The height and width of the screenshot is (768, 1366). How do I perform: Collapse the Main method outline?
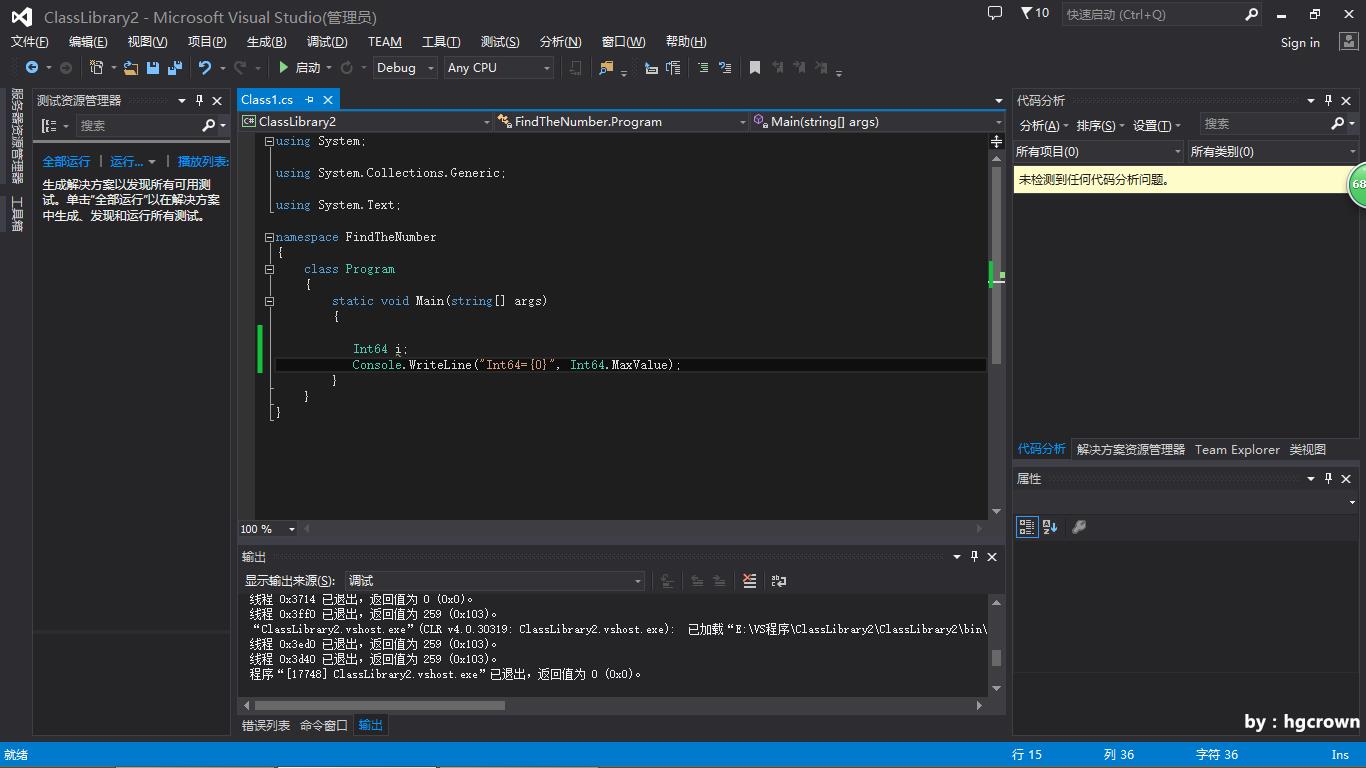coord(269,301)
